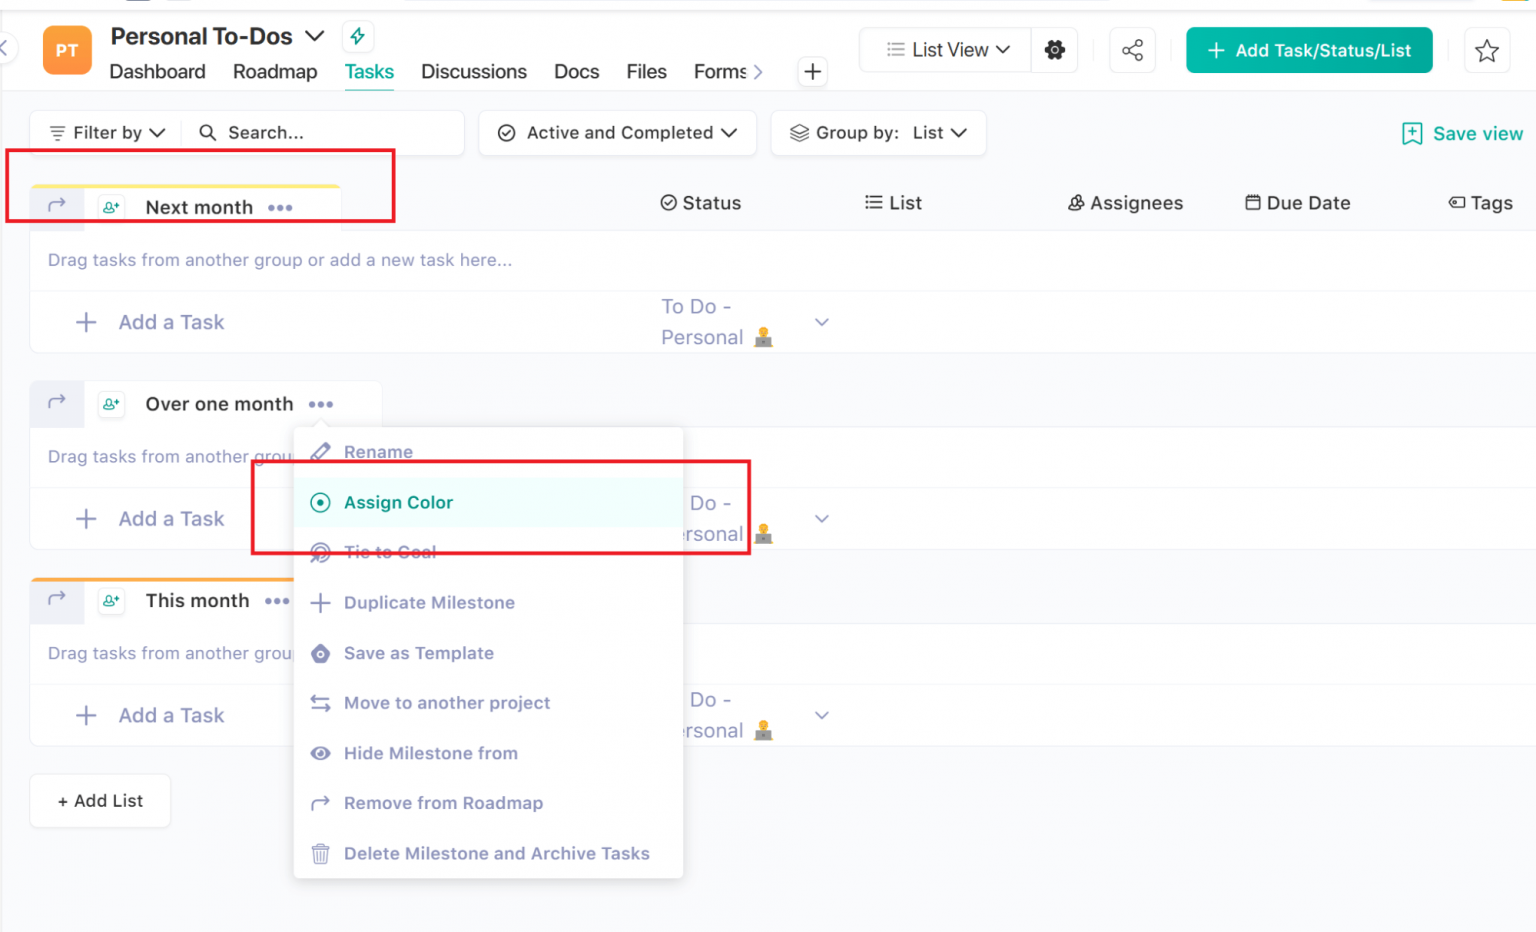The width and height of the screenshot is (1536, 932).
Task: Click the plus icon in Over one month's Add a Task row
Action: pos(86,519)
